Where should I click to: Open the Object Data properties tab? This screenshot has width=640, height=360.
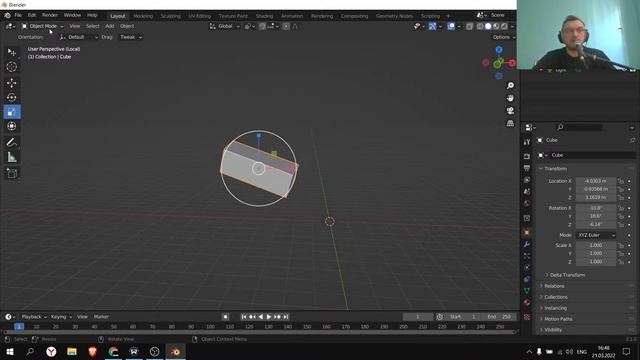527,291
